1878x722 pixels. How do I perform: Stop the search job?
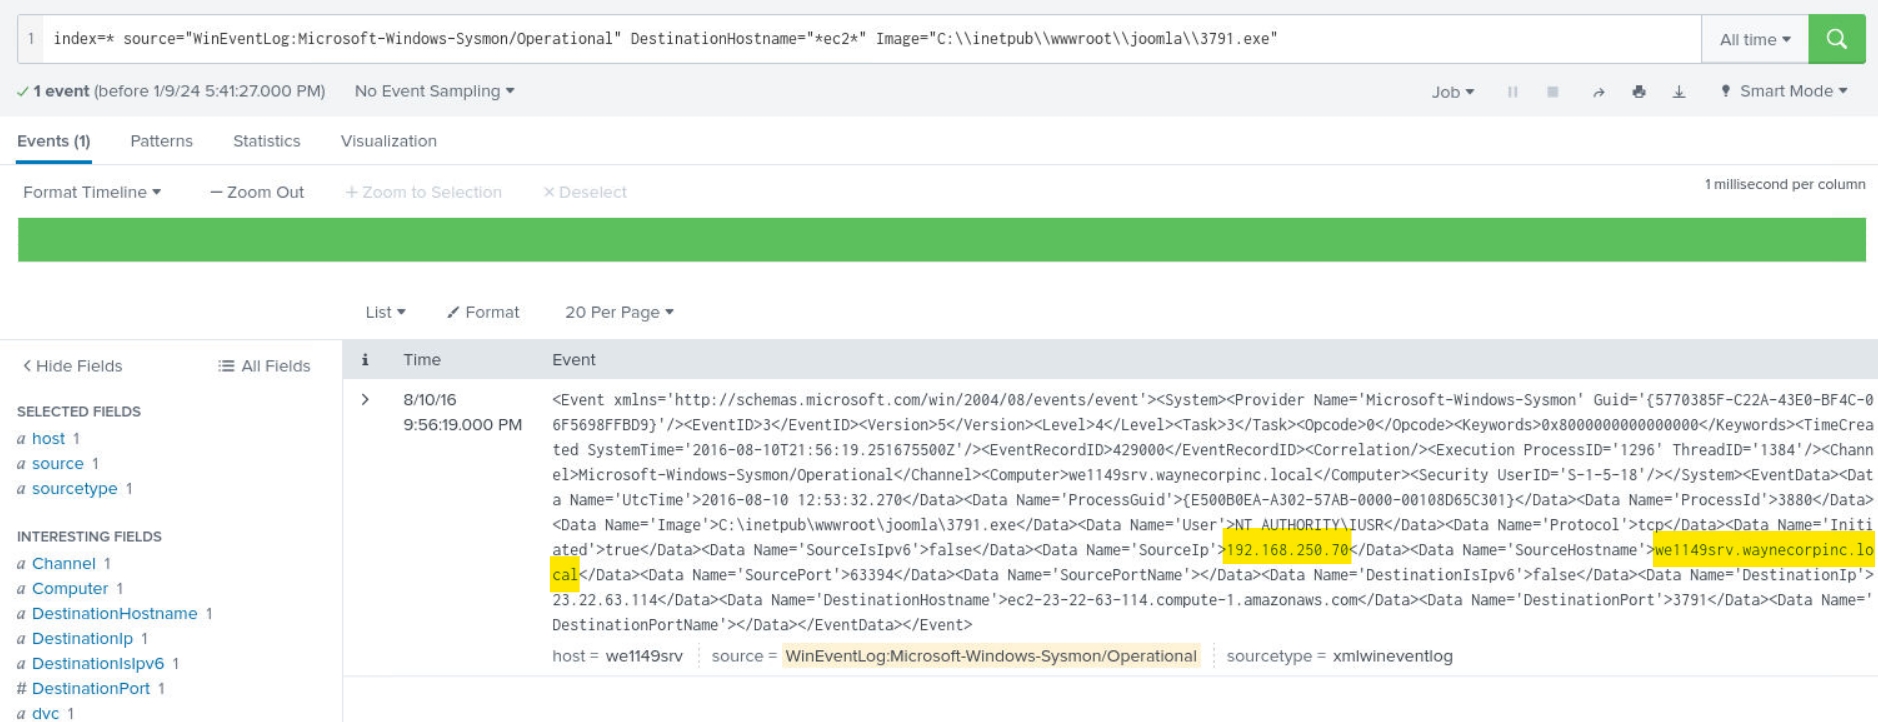(1552, 92)
